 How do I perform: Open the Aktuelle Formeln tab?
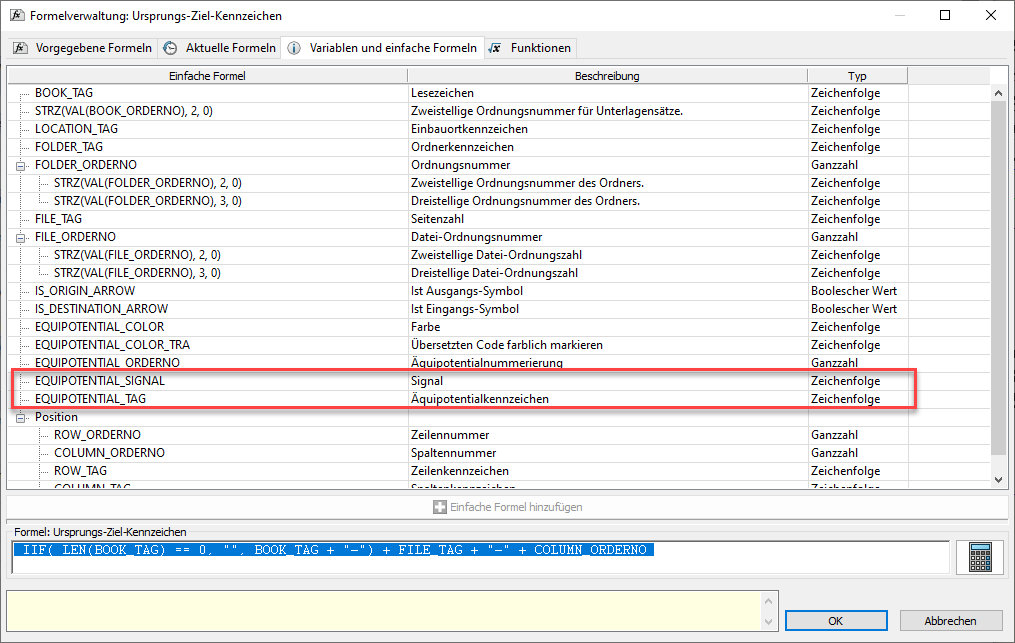[x=220, y=48]
